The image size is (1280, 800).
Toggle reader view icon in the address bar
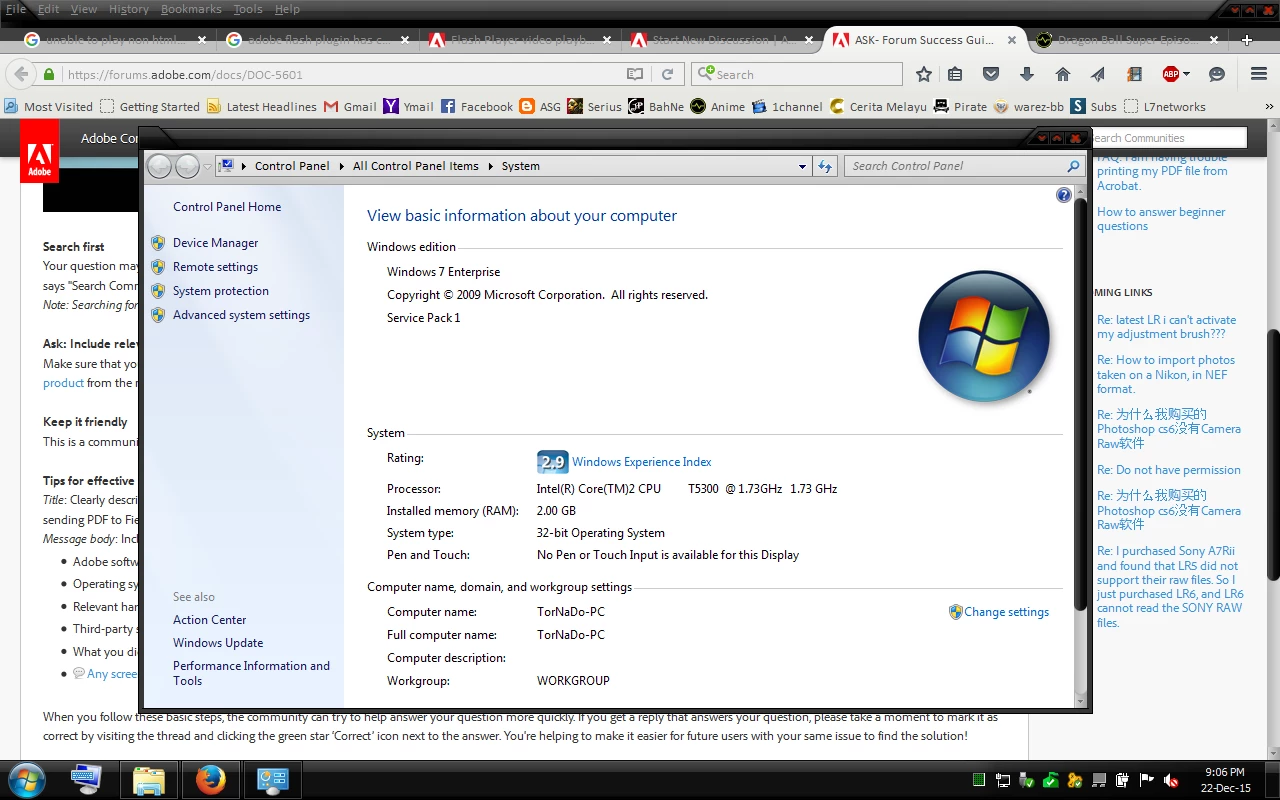tap(635, 74)
